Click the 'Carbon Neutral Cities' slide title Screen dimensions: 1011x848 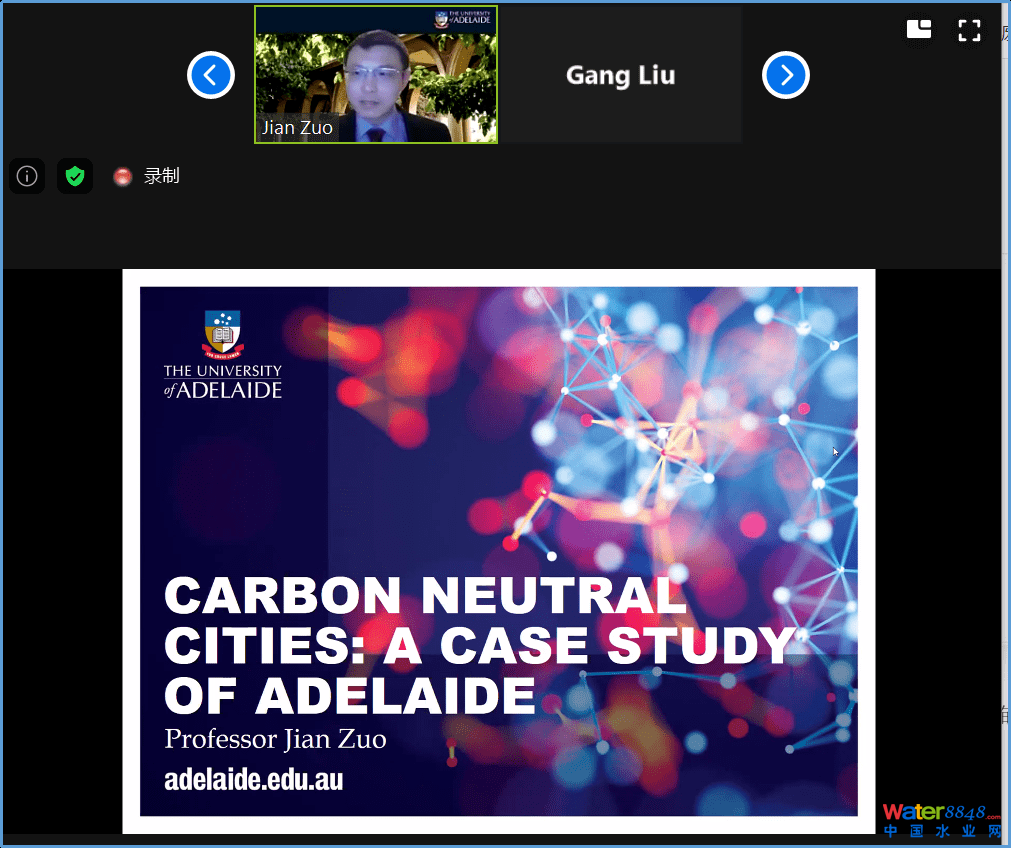click(x=478, y=646)
